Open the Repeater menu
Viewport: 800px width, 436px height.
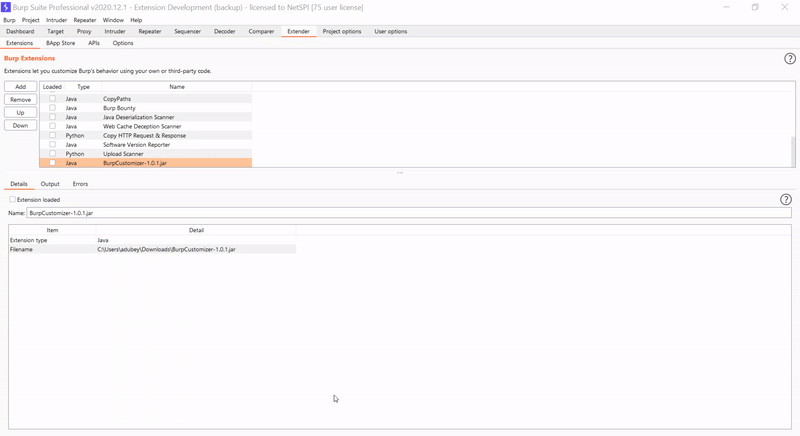[x=85, y=20]
